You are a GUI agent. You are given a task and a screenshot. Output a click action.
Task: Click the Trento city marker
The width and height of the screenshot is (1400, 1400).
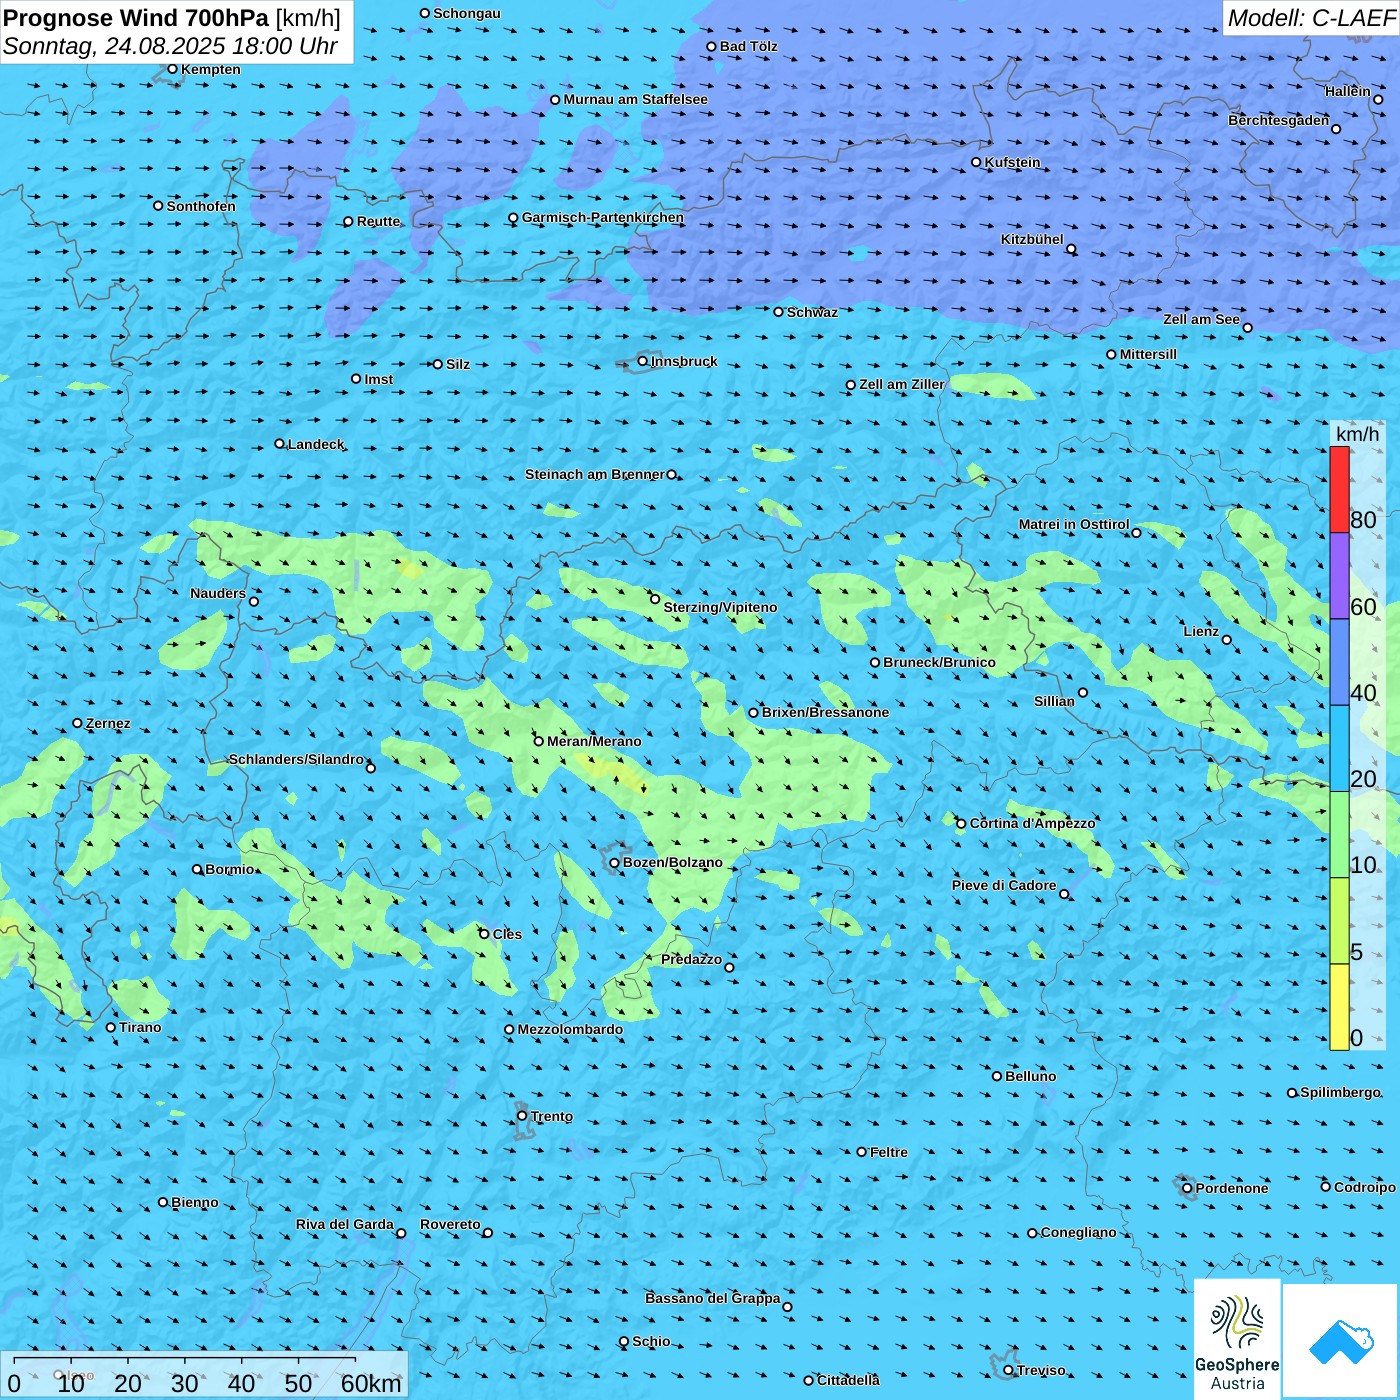[x=522, y=1116]
